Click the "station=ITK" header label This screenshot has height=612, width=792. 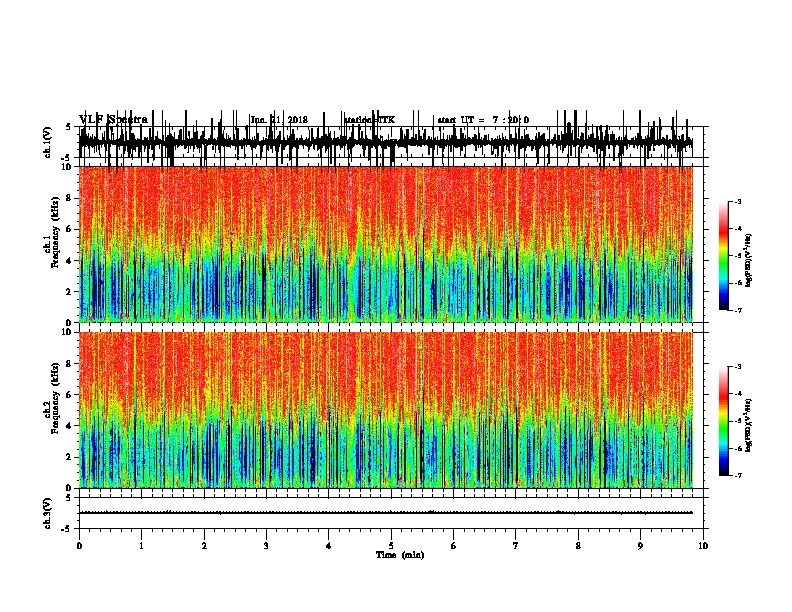(x=370, y=120)
